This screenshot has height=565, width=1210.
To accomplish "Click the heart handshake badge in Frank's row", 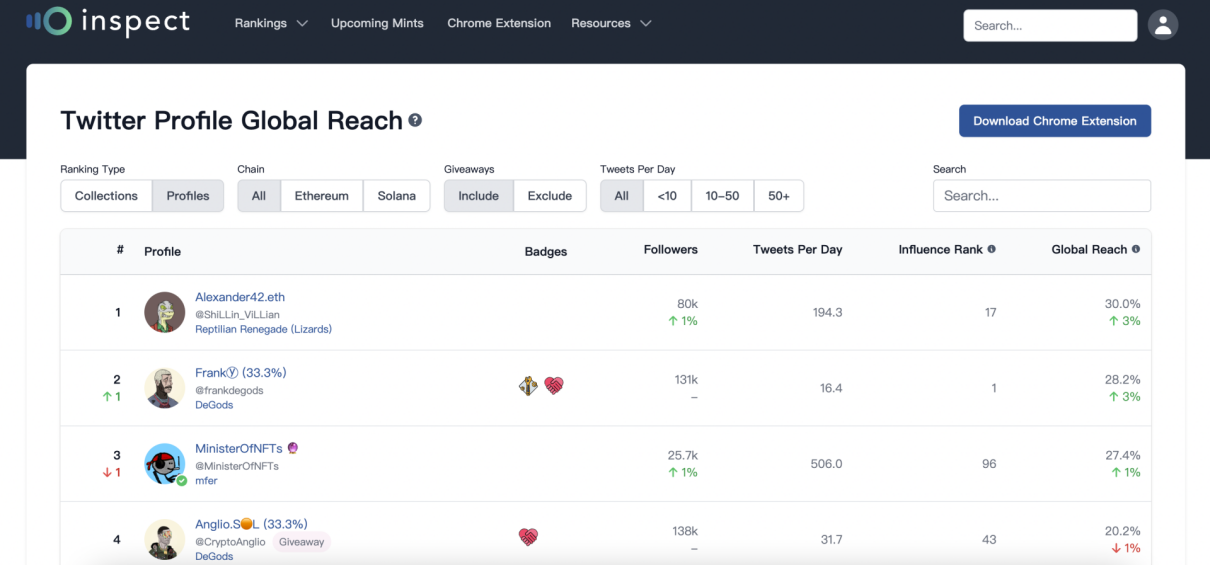I will [554, 386].
